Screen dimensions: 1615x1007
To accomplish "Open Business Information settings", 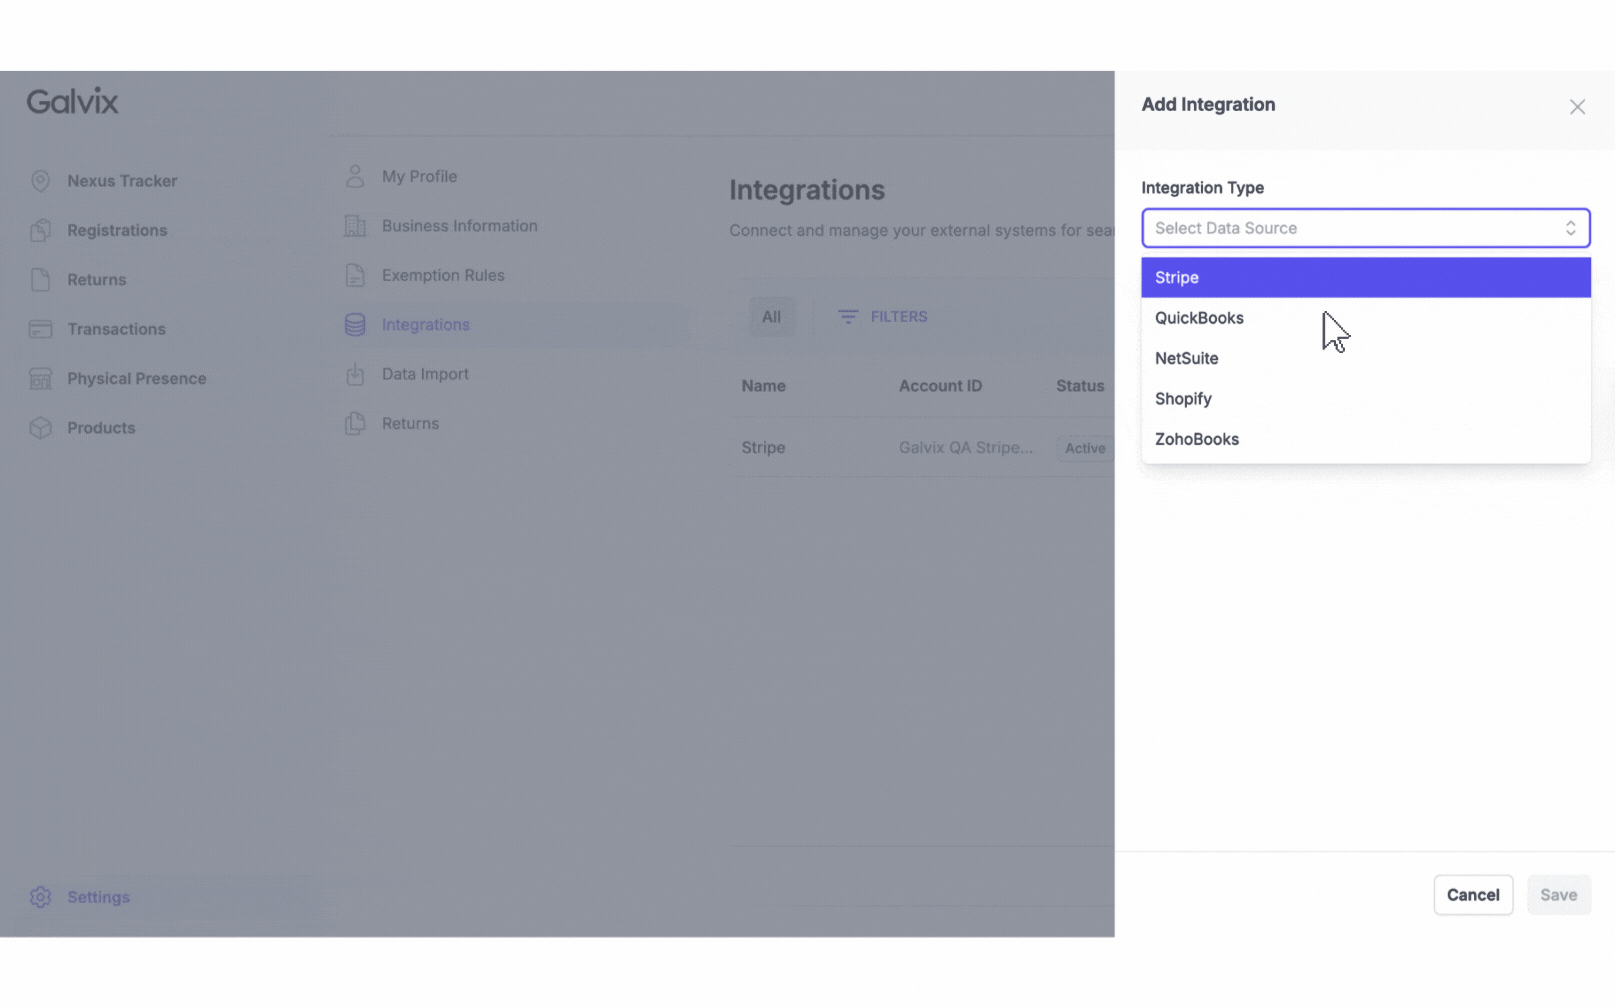I will click(x=459, y=226).
